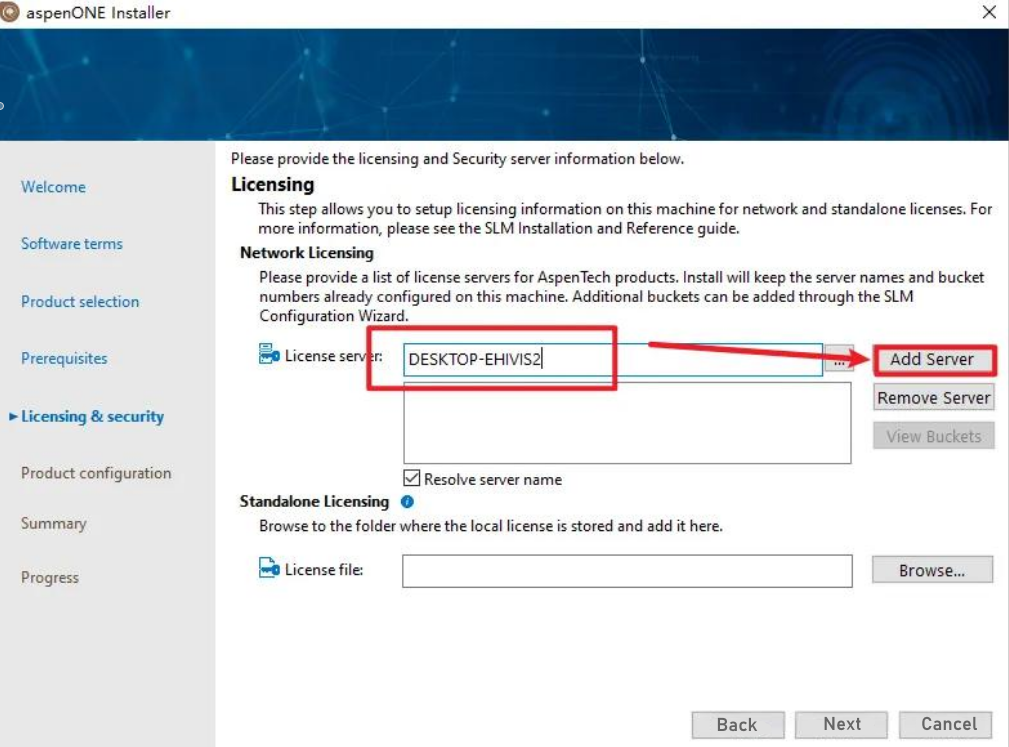Go Back to the previous step
Viewport: 1009px width, 747px height.
click(737, 724)
